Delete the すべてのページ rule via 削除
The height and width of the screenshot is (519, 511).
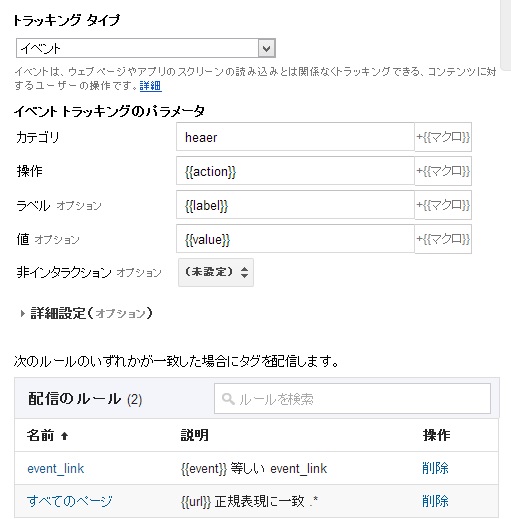click(435, 501)
